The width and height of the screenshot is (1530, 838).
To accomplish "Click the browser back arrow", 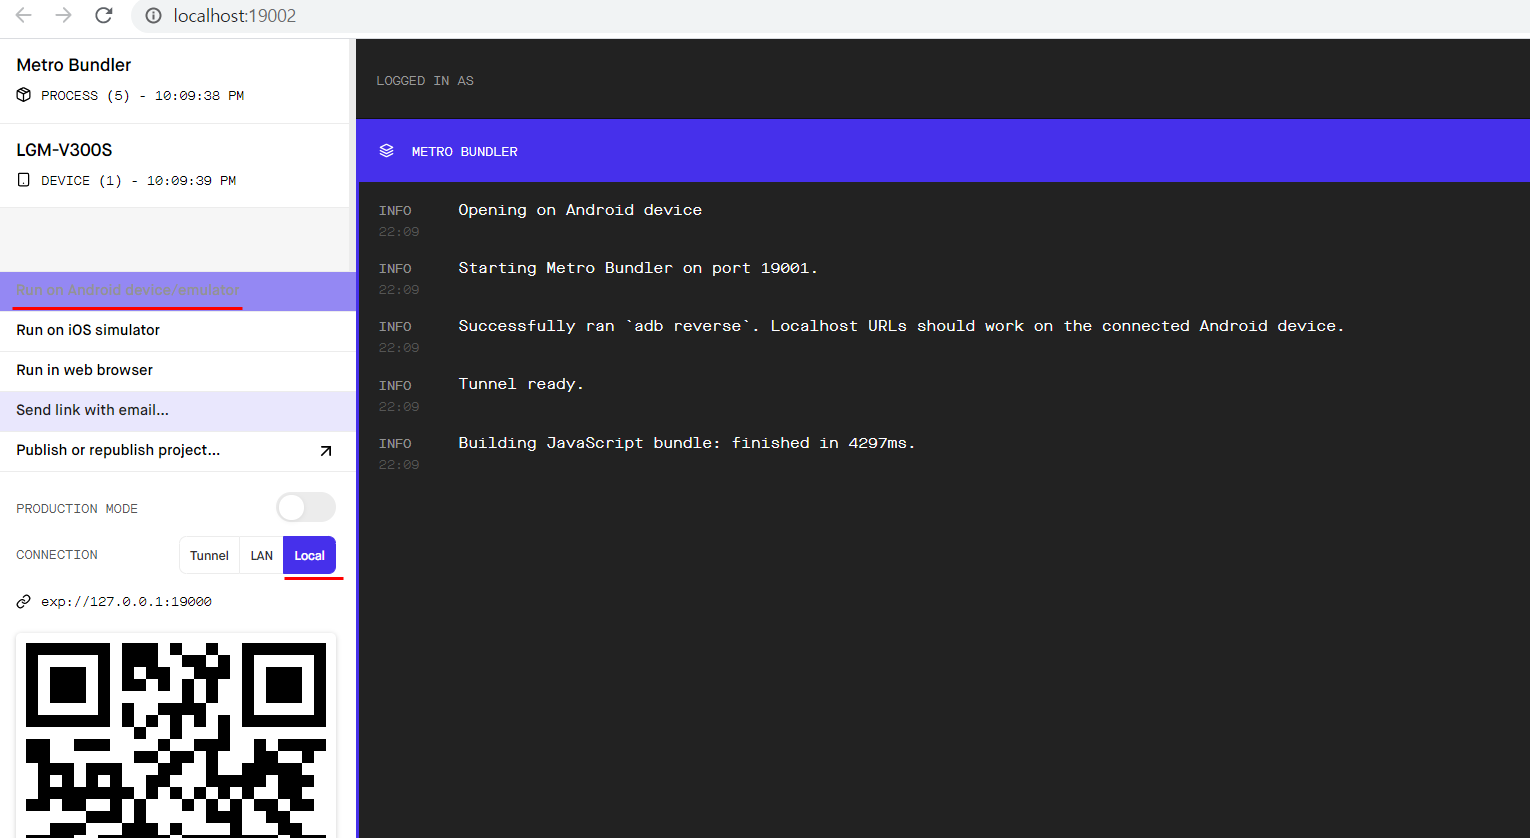I will pyautogui.click(x=24, y=15).
